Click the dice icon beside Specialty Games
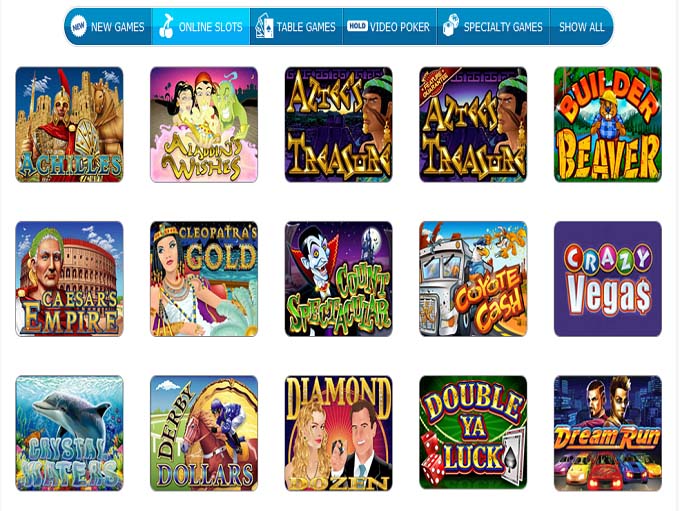Screen dimensions: 680x511 (451, 25)
